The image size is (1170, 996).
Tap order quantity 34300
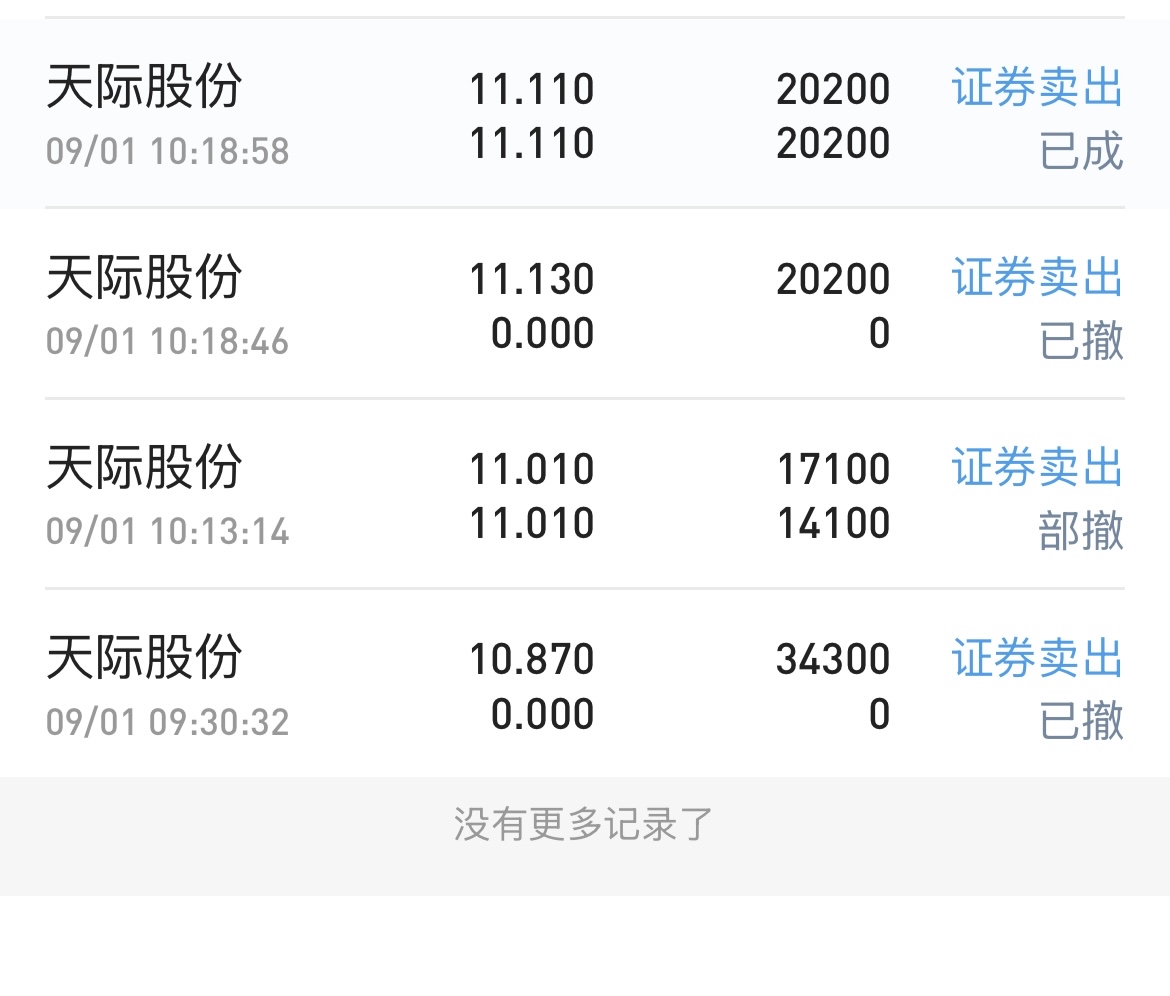pyautogui.click(x=833, y=660)
